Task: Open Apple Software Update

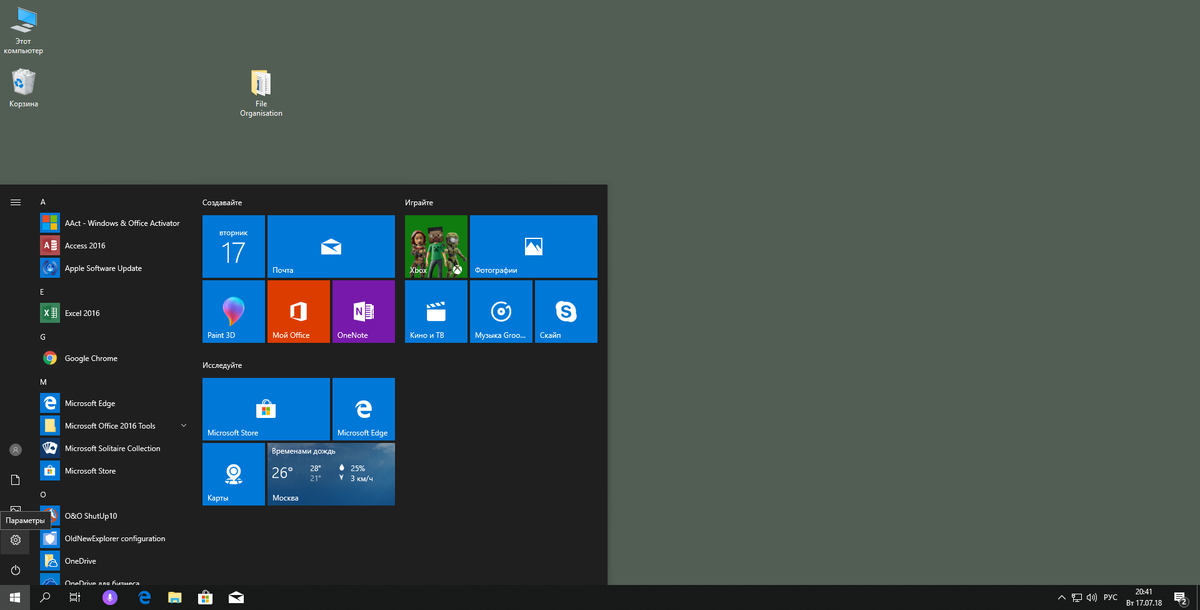Action: point(115,268)
